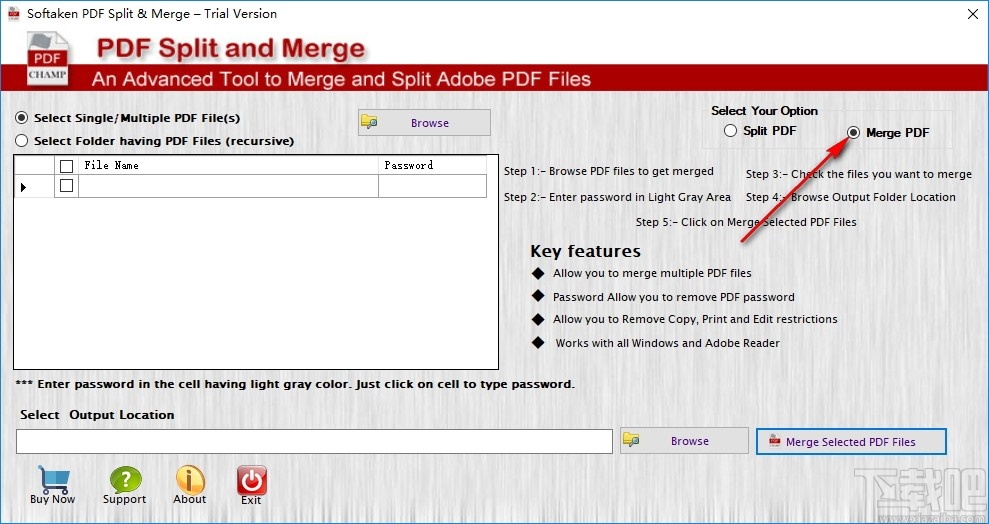Viewport: 989px width, 524px height.
Task: Click the empty File Name cell in the first row
Action: (228, 186)
